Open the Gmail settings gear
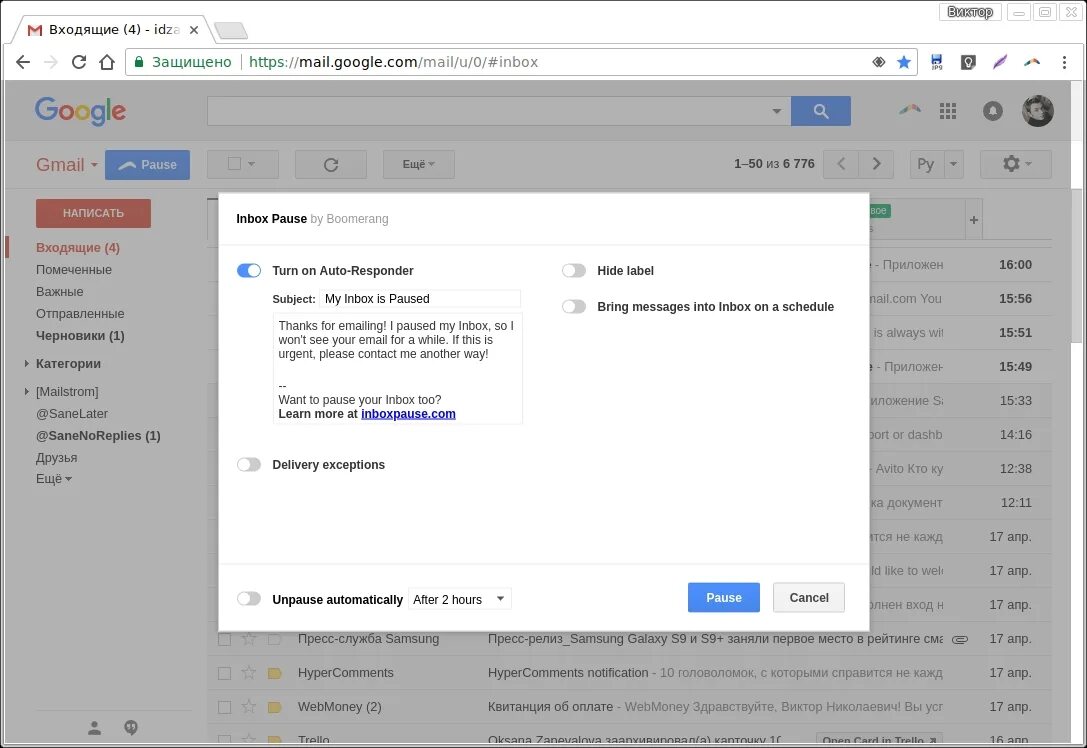Image resolution: width=1087 pixels, height=748 pixels. [1016, 164]
